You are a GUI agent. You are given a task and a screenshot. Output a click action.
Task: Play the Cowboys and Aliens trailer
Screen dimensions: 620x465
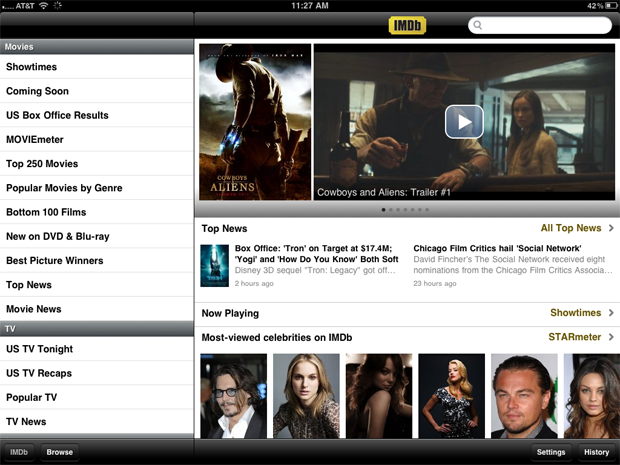pyautogui.click(x=464, y=122)
